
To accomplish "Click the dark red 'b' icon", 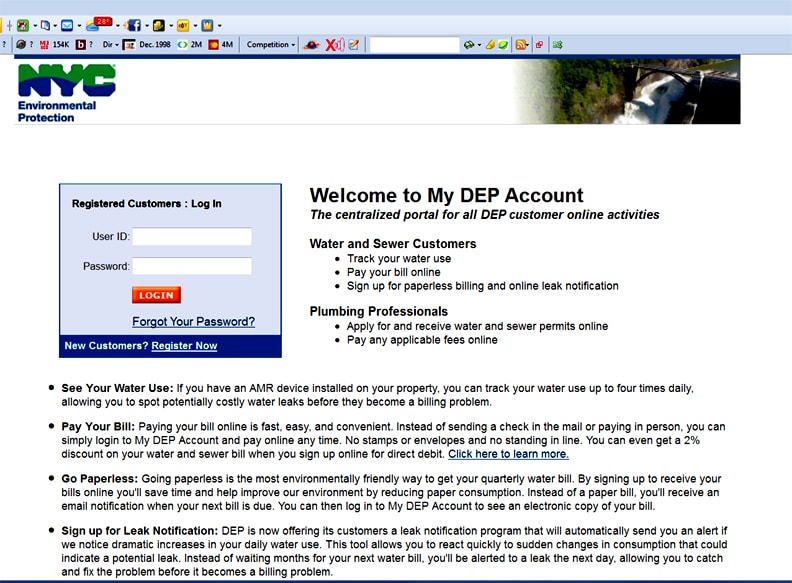I will [x=80, y=44].
